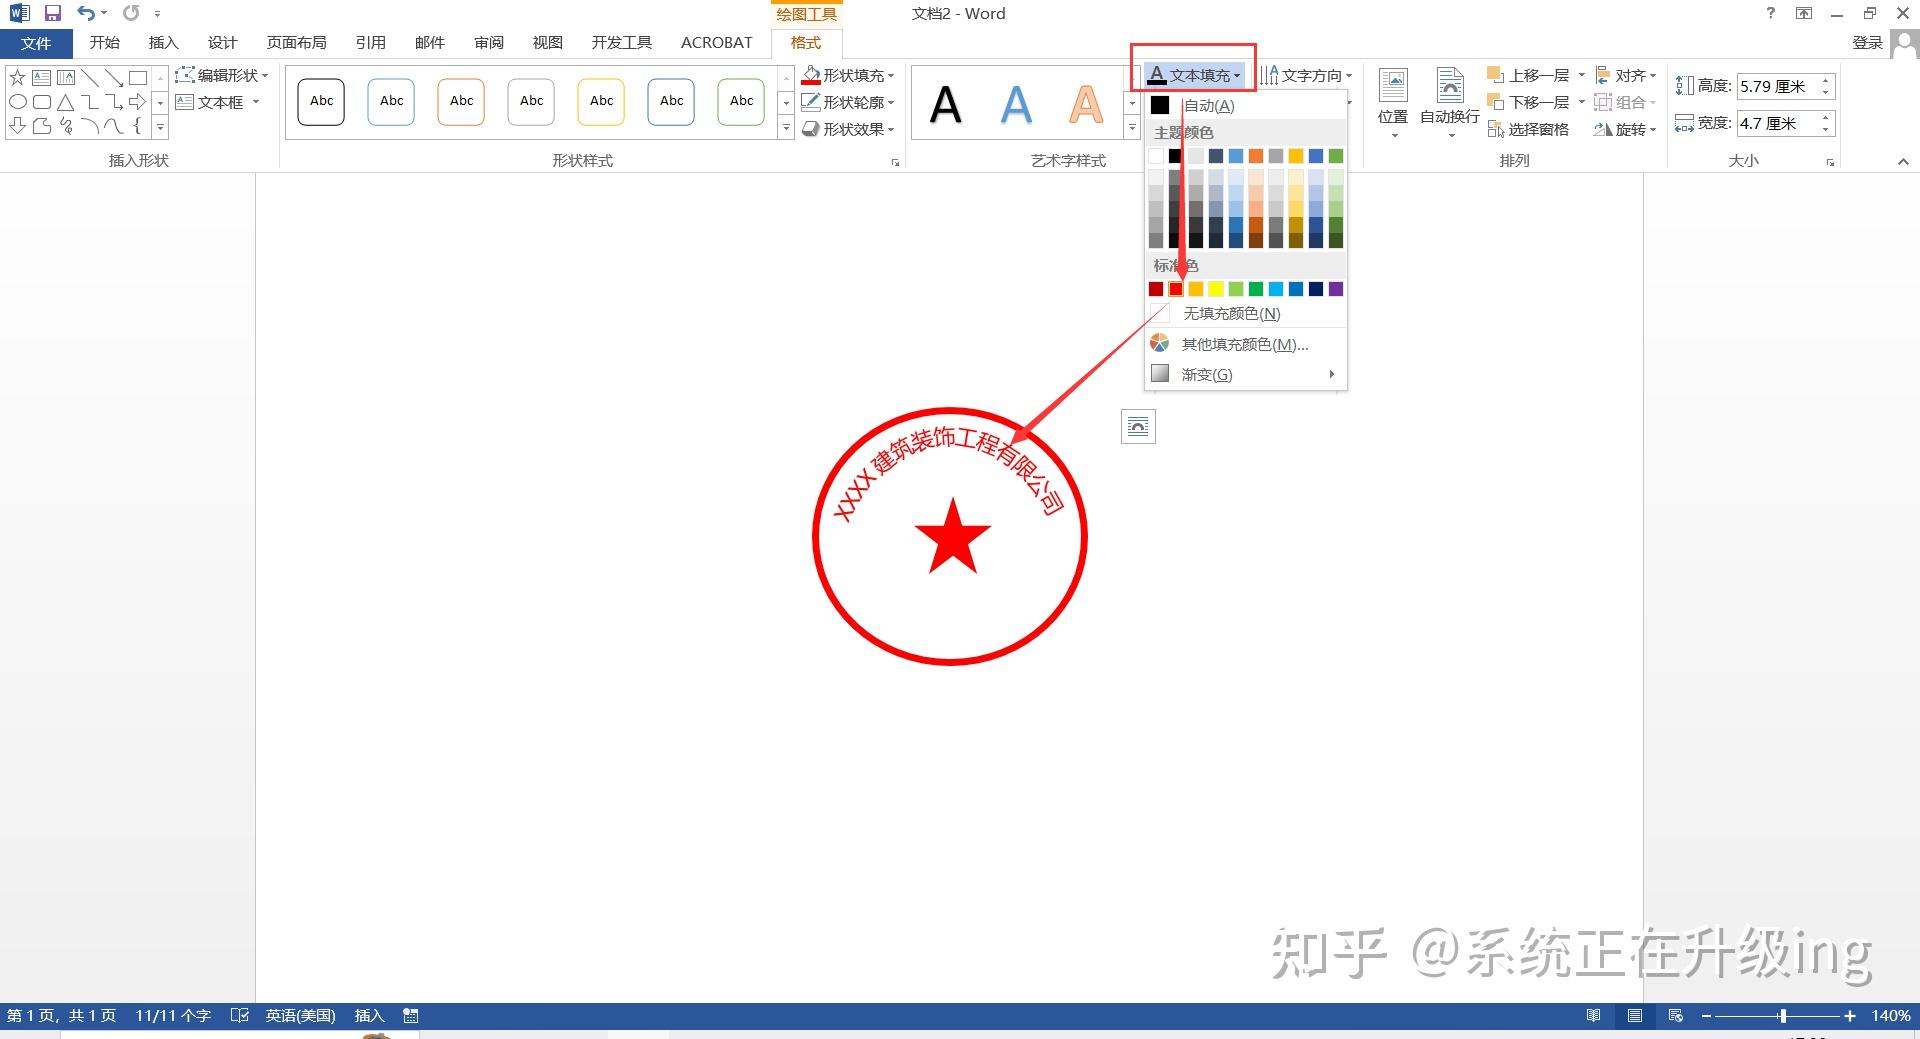The image size is (1920, 1039).
Task: Open the 文字方向 text direction dropdown
Action: tap(1306, 75)
